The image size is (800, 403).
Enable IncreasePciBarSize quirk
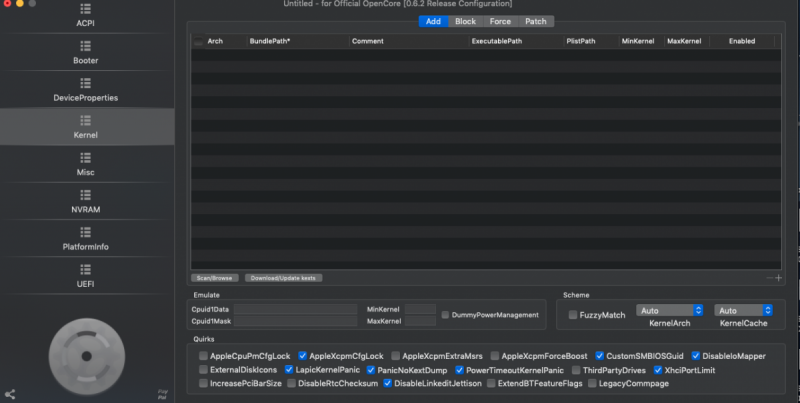coord(204,383)
